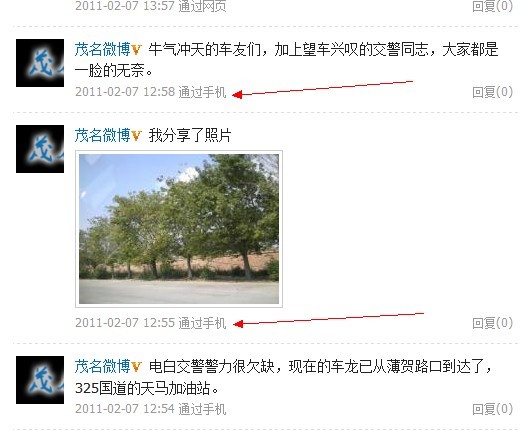Open avatar of the 12:58 post
This screenshot has height=431, width=520.
[x=40, y=63]
